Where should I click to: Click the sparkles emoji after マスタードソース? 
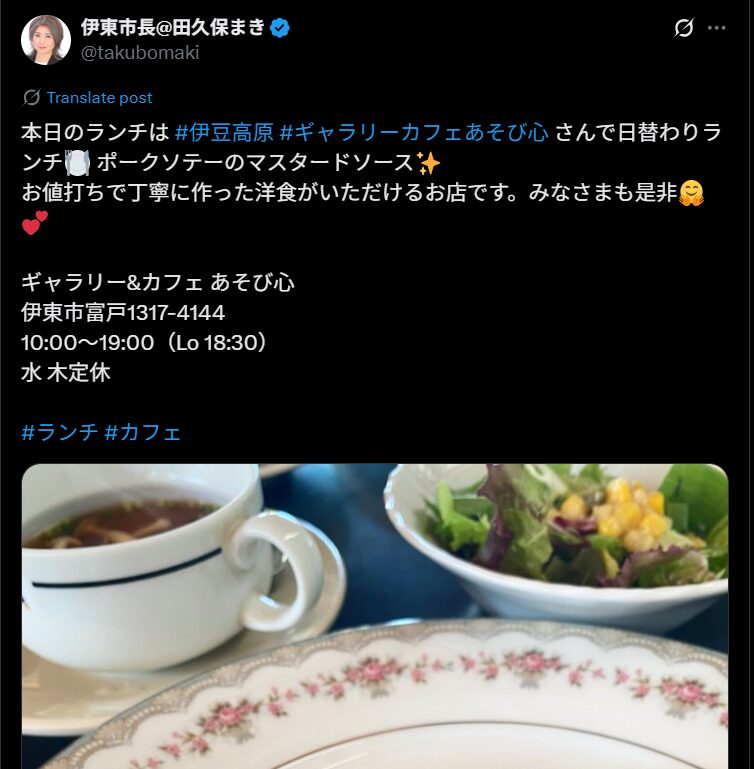(428, 163)
